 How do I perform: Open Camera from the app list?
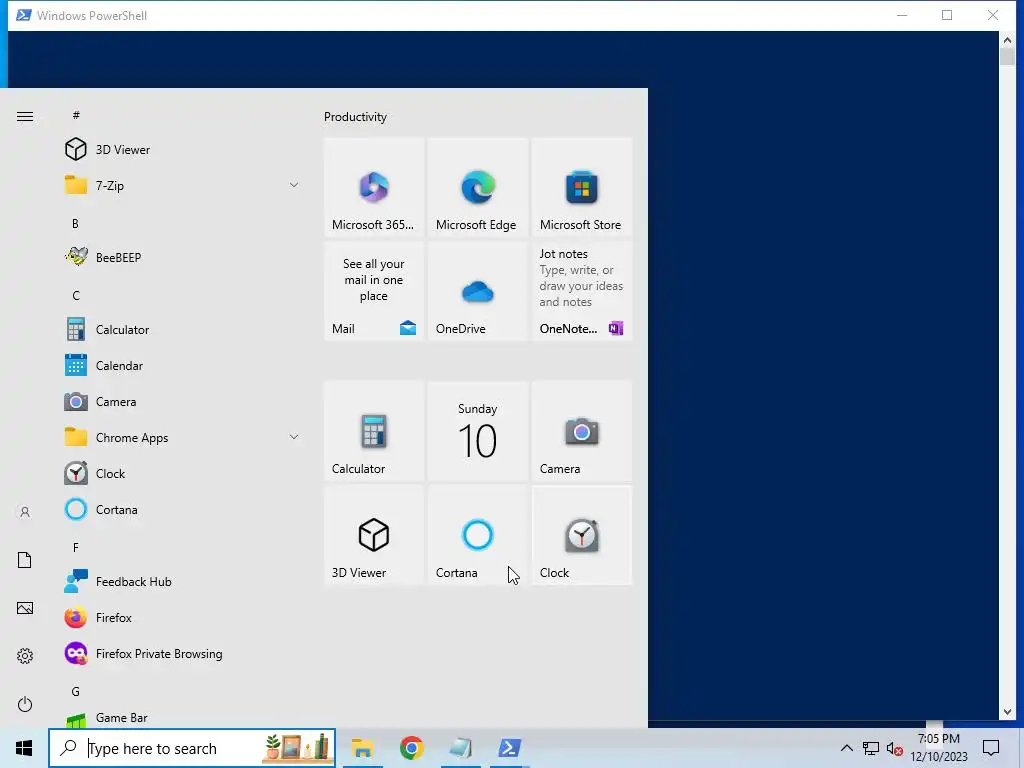coord(180,402)
